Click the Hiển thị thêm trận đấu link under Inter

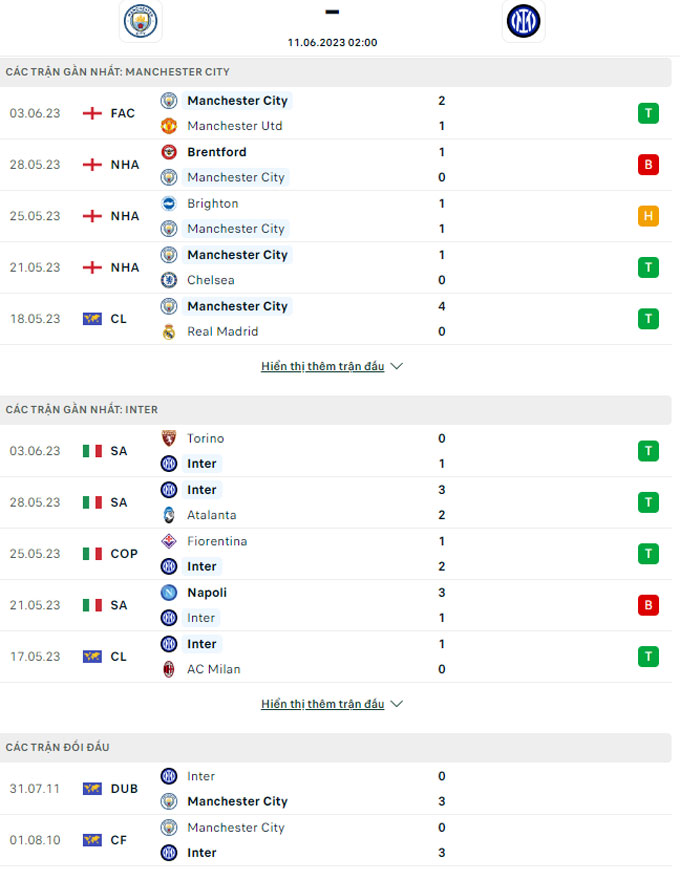(x=322, y=703)
